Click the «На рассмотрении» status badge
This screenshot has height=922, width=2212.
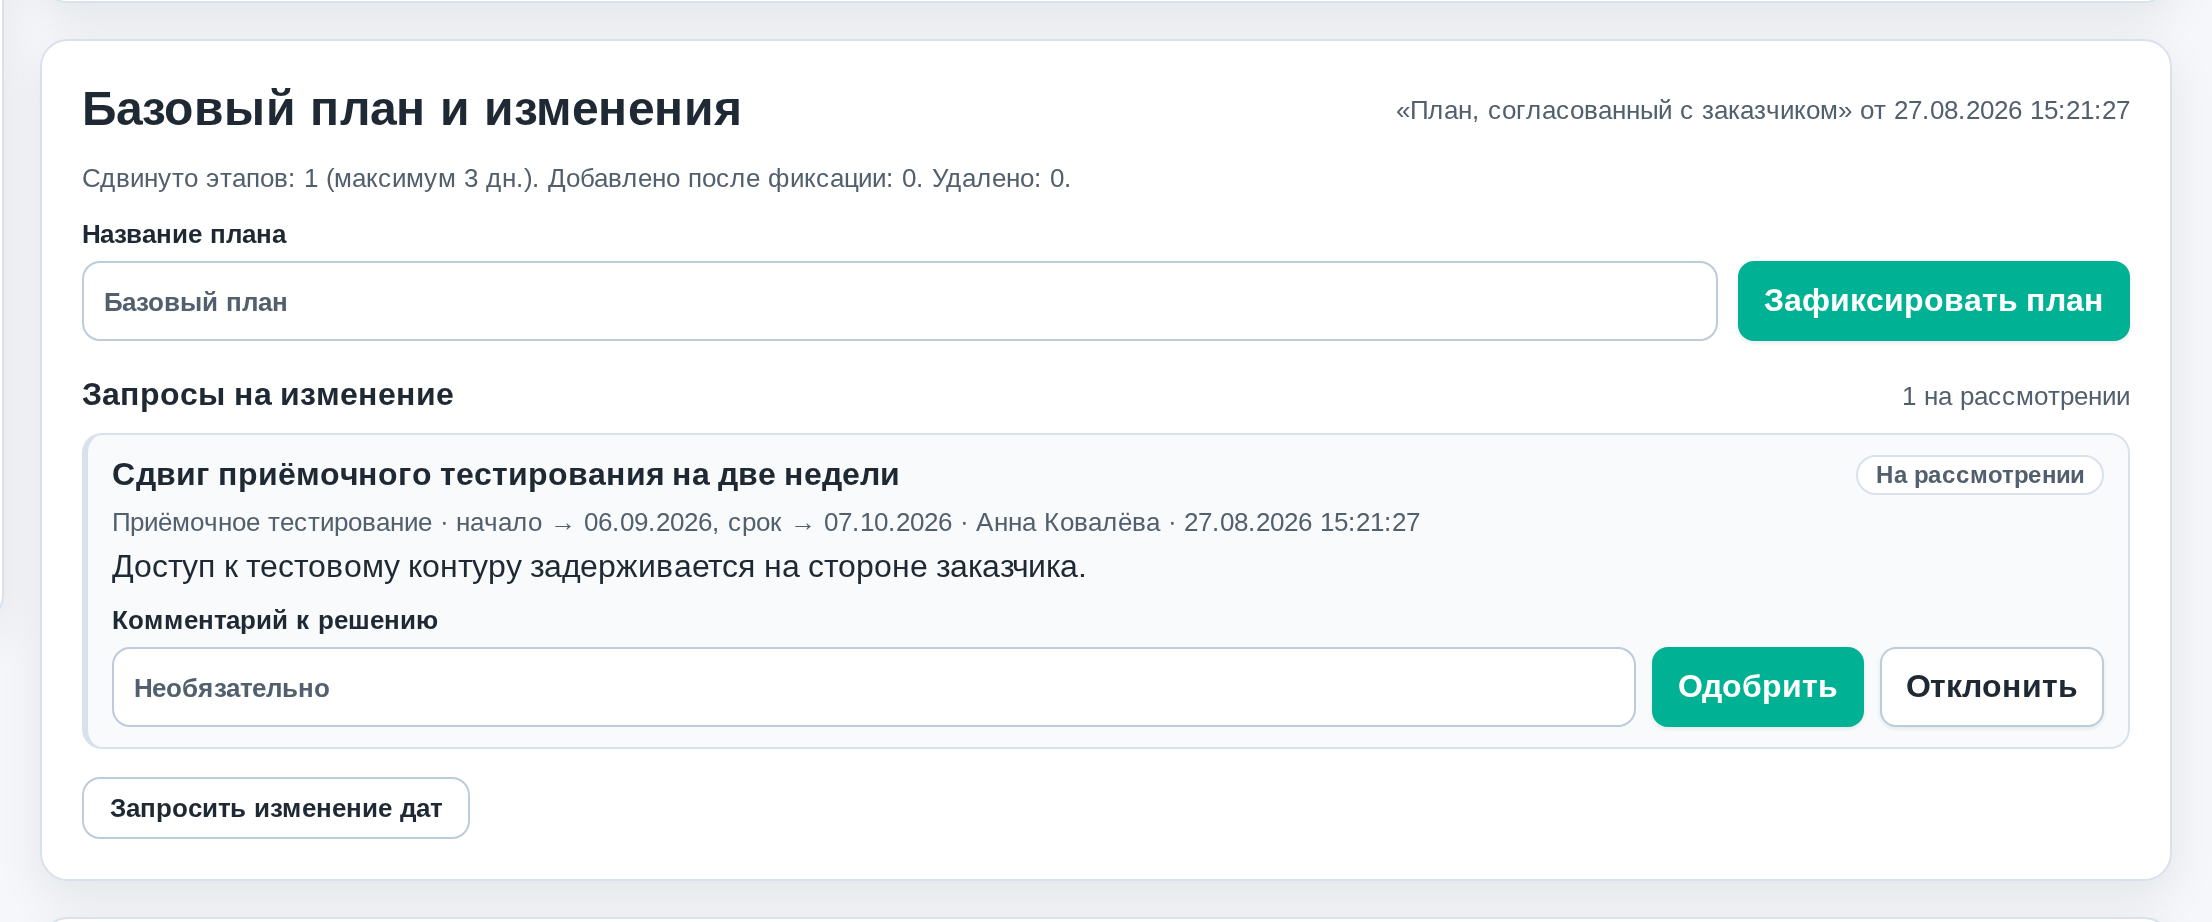tap(1980, 475)
